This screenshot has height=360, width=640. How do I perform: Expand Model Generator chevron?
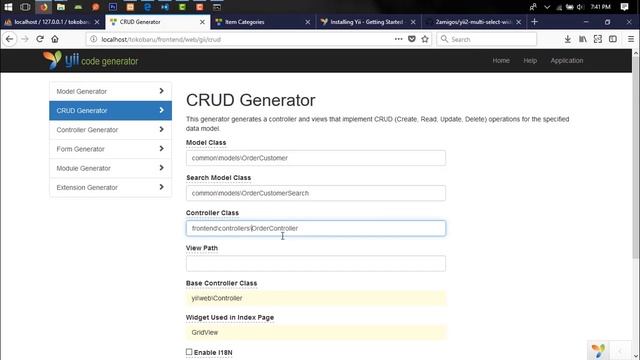[x=162, y=91]
